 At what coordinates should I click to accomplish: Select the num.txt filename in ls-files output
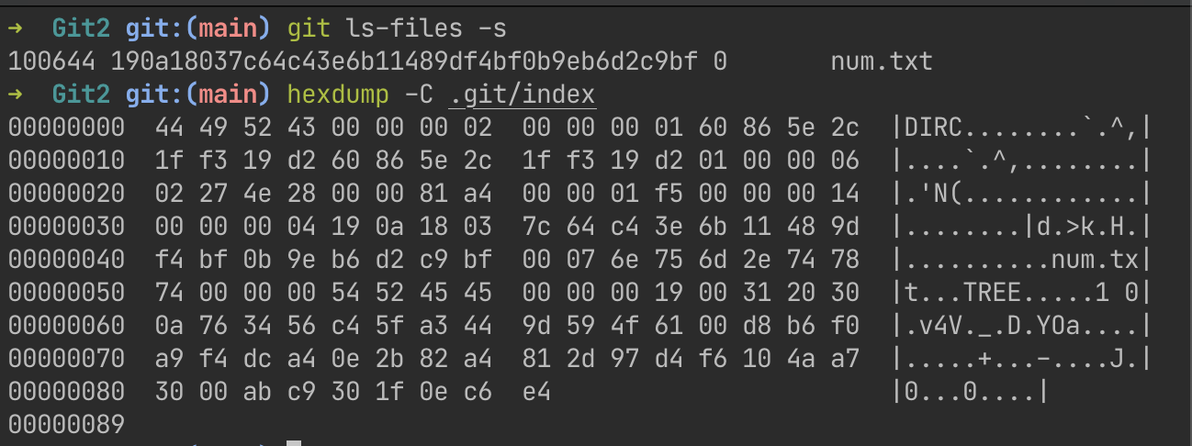(882, 62)
